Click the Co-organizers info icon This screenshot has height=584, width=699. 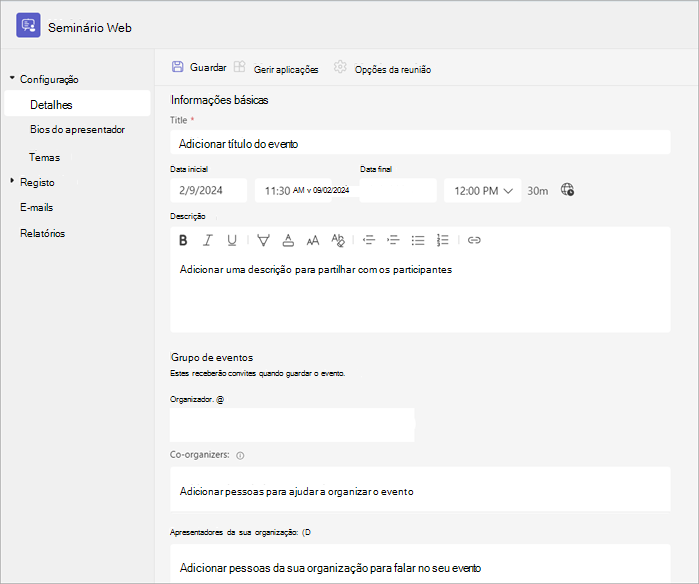(240, 456)
